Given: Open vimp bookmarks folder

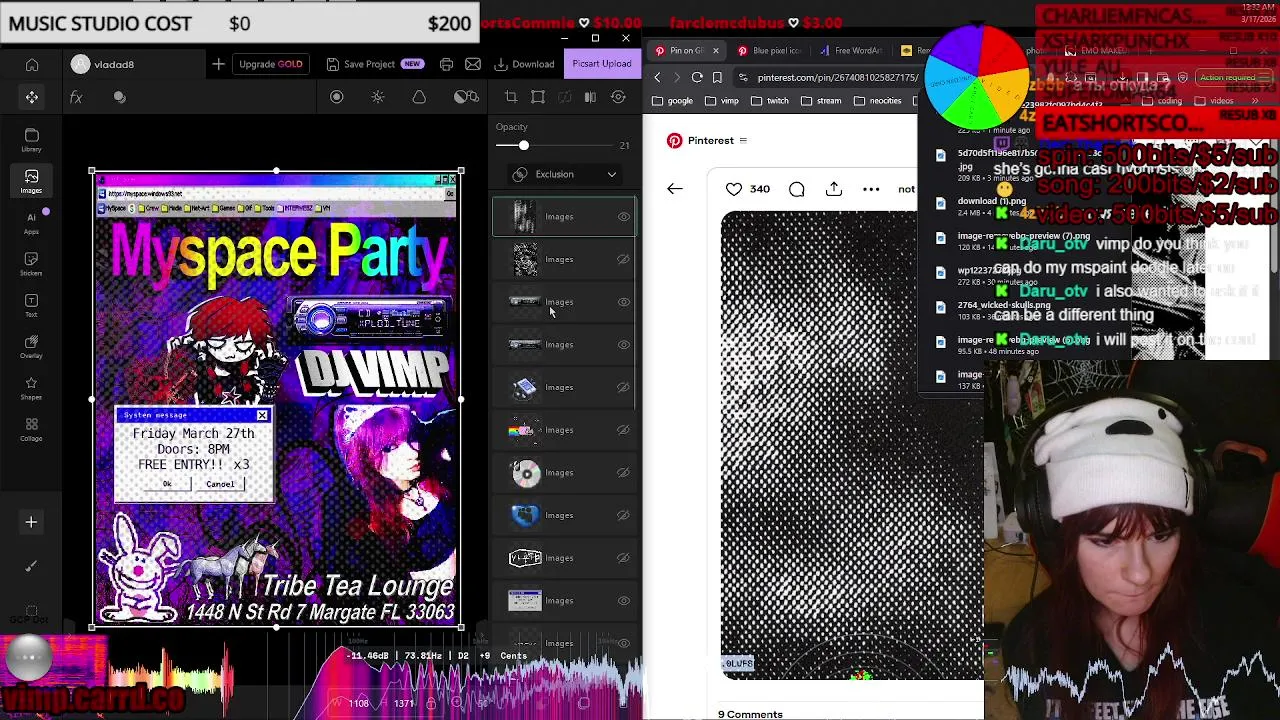Looking at the screenshot, I should pos(722,101).
